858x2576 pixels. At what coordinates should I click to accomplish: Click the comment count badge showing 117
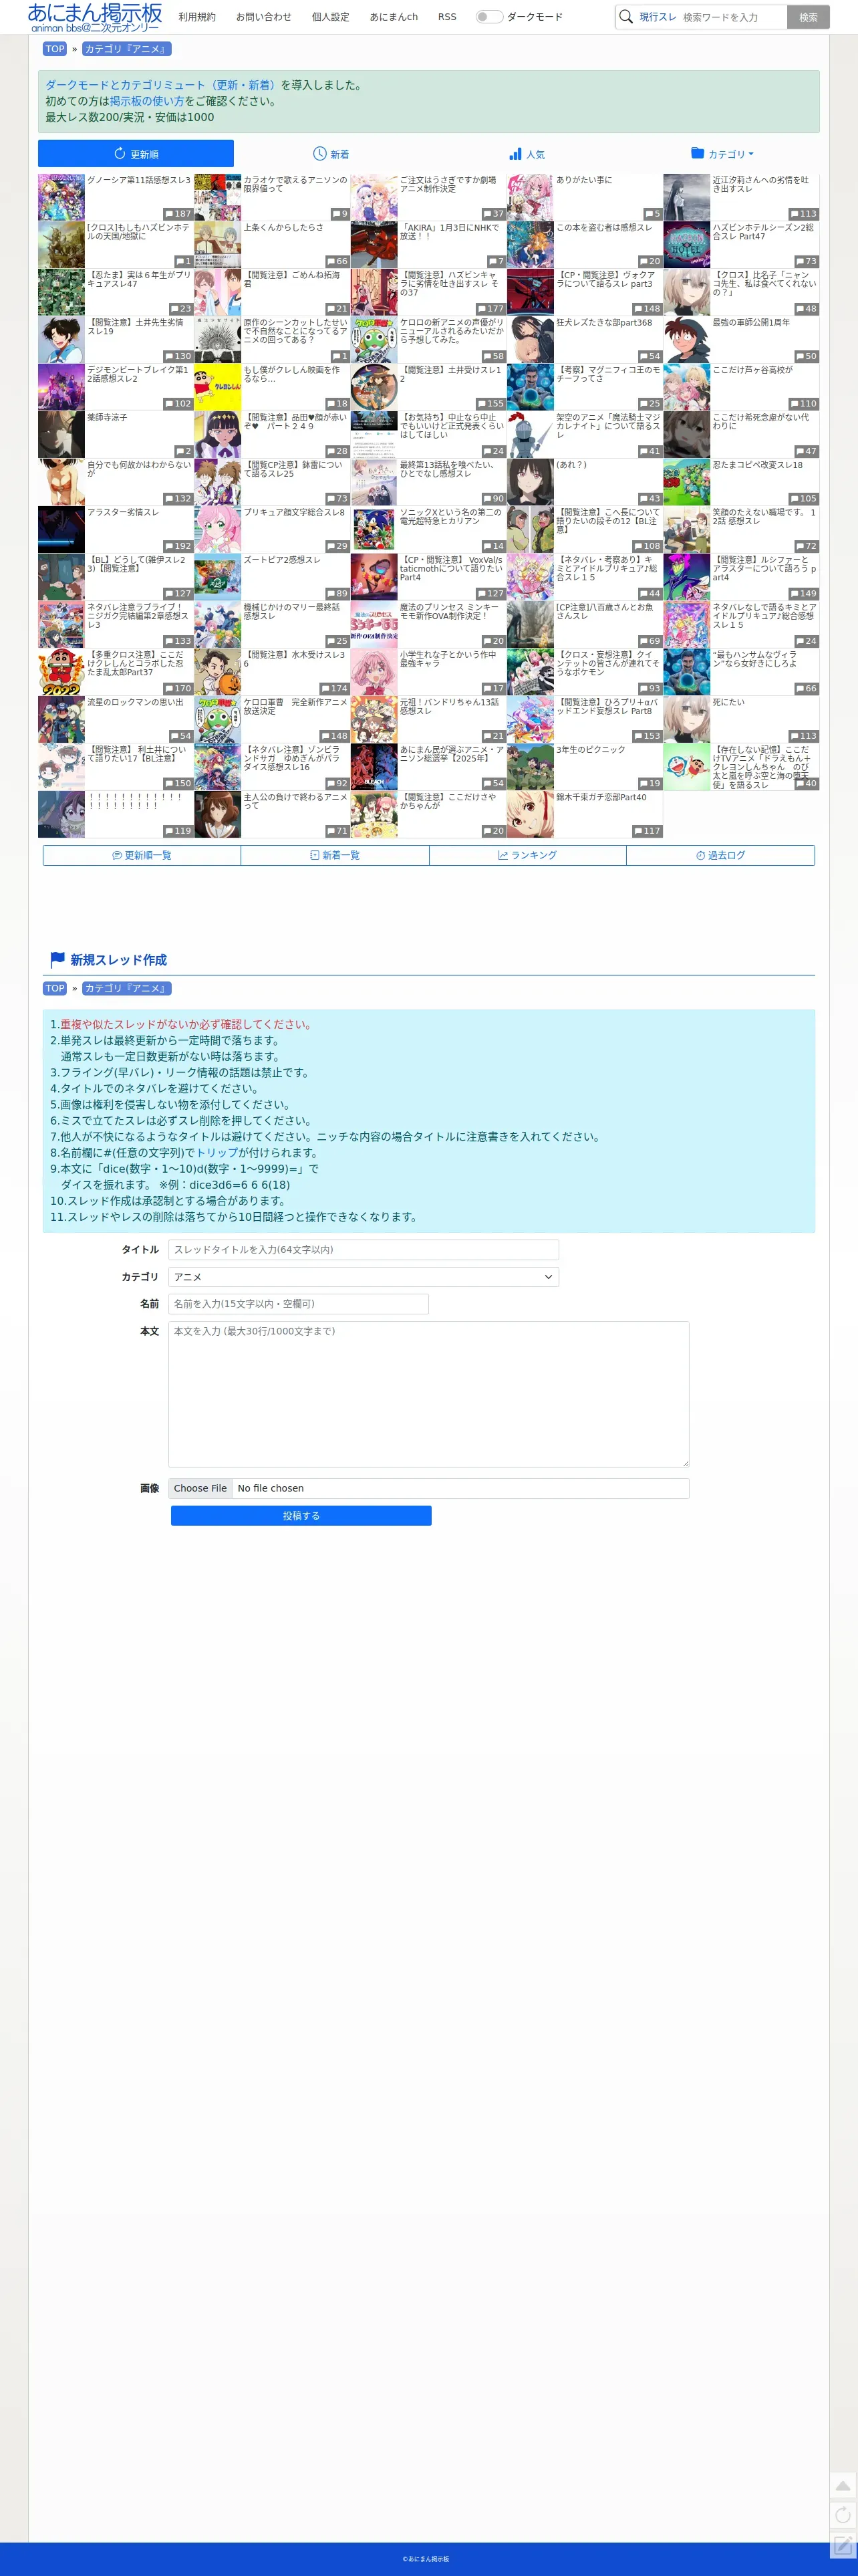(x=647, y=831)
